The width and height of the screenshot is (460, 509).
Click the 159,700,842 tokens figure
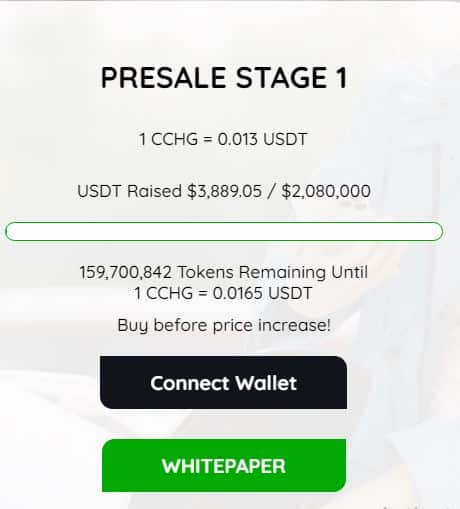click(125, 272)
